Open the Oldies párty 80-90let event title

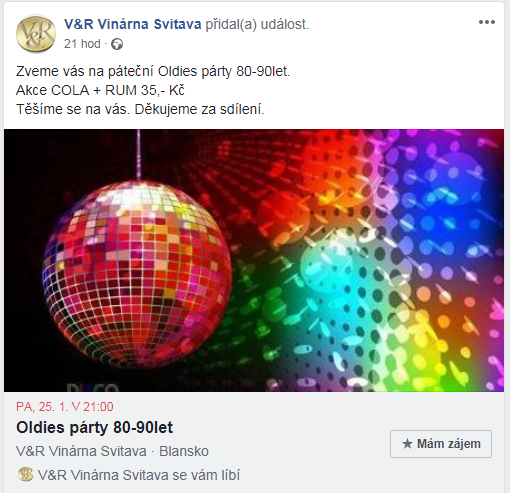coord(94,427)
